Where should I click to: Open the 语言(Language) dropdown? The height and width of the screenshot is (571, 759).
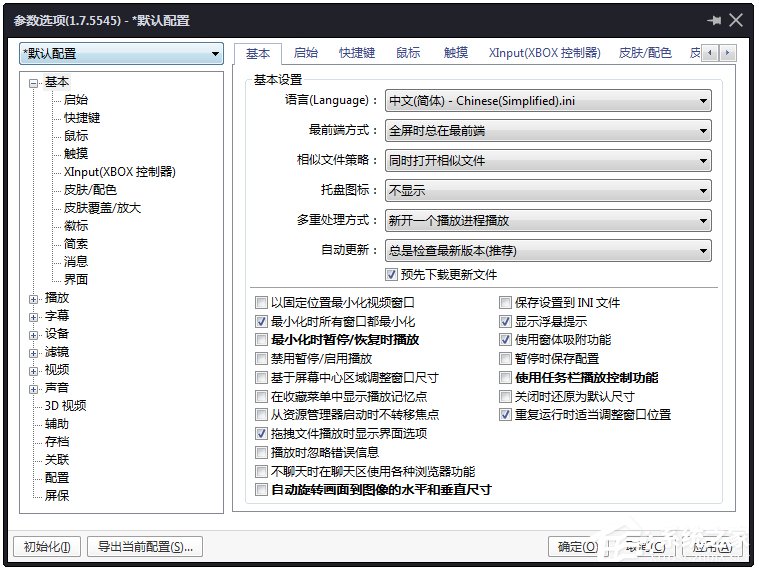point(548,100)
